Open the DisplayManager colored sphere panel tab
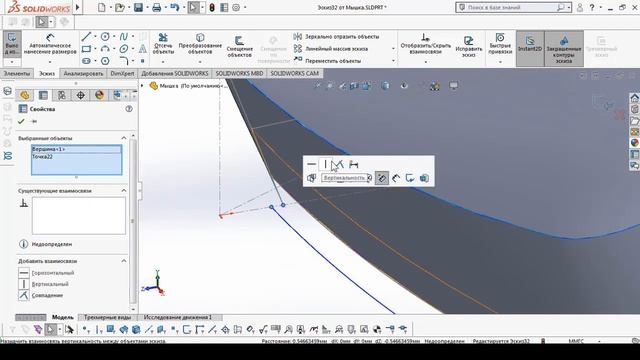Image resolution: width=640 pixels, height=360 pixels. (99, 95)
